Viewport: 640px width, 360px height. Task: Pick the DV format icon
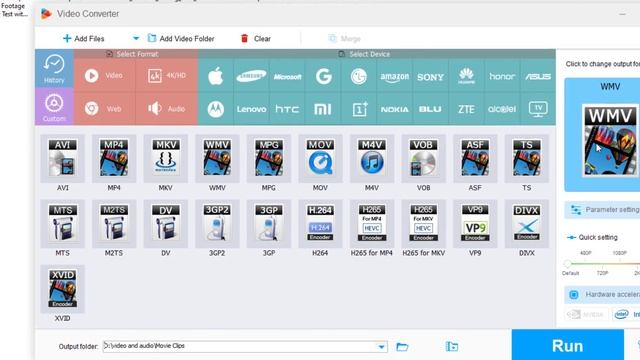point(165,224)
